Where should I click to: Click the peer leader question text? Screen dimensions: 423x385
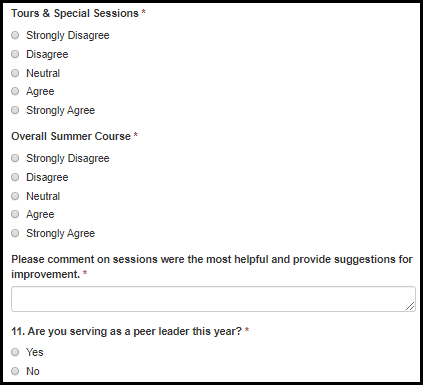(126, 331)
